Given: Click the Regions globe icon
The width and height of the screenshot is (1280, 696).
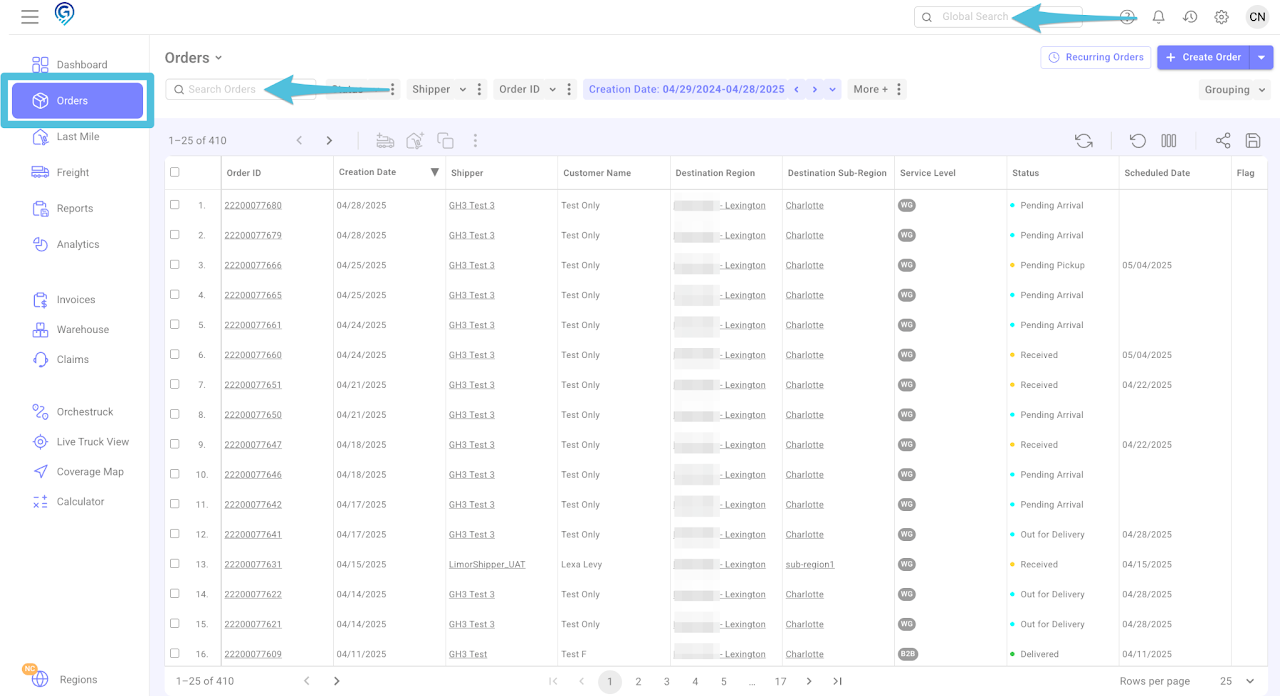Looking at the screenshot, I should (x=40, y=679).
